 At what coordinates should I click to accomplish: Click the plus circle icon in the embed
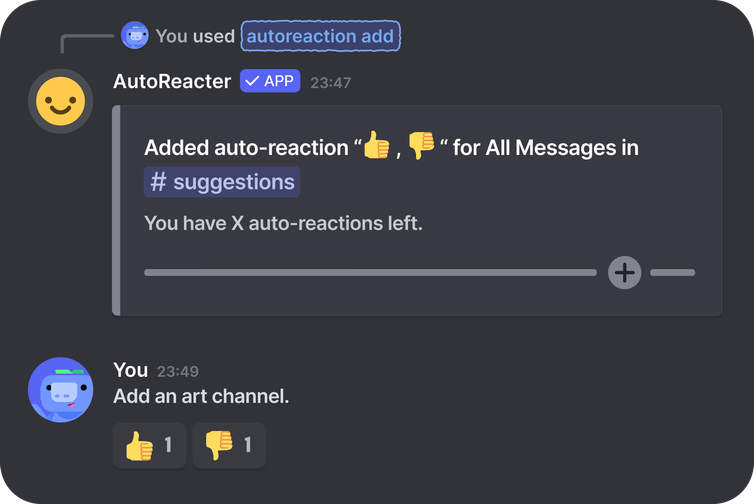[x=625, y=272]
